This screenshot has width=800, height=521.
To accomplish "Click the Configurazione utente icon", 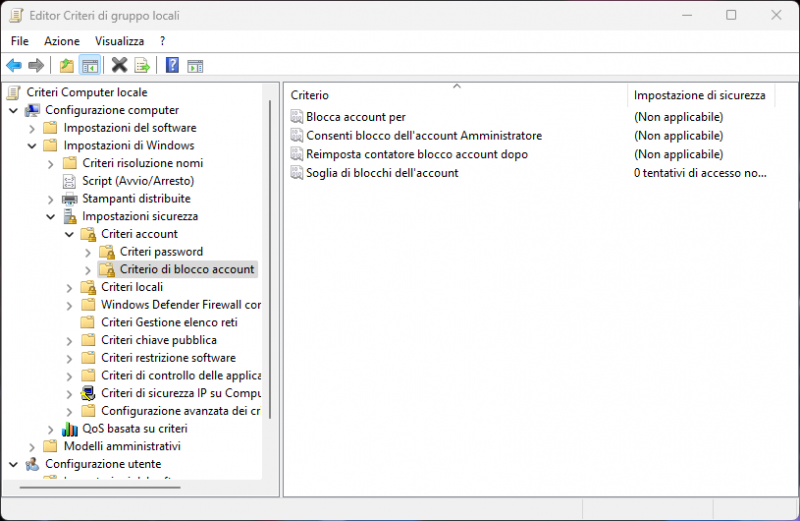I will (x=33, y=464).
